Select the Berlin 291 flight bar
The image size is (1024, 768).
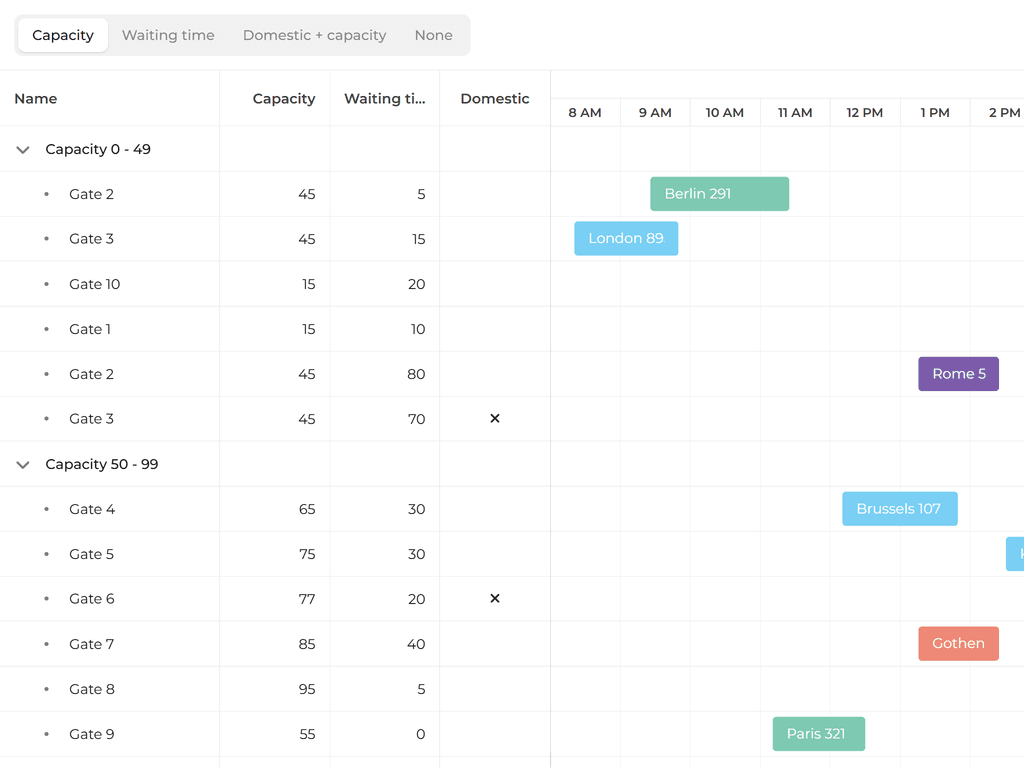pos(719,194)
